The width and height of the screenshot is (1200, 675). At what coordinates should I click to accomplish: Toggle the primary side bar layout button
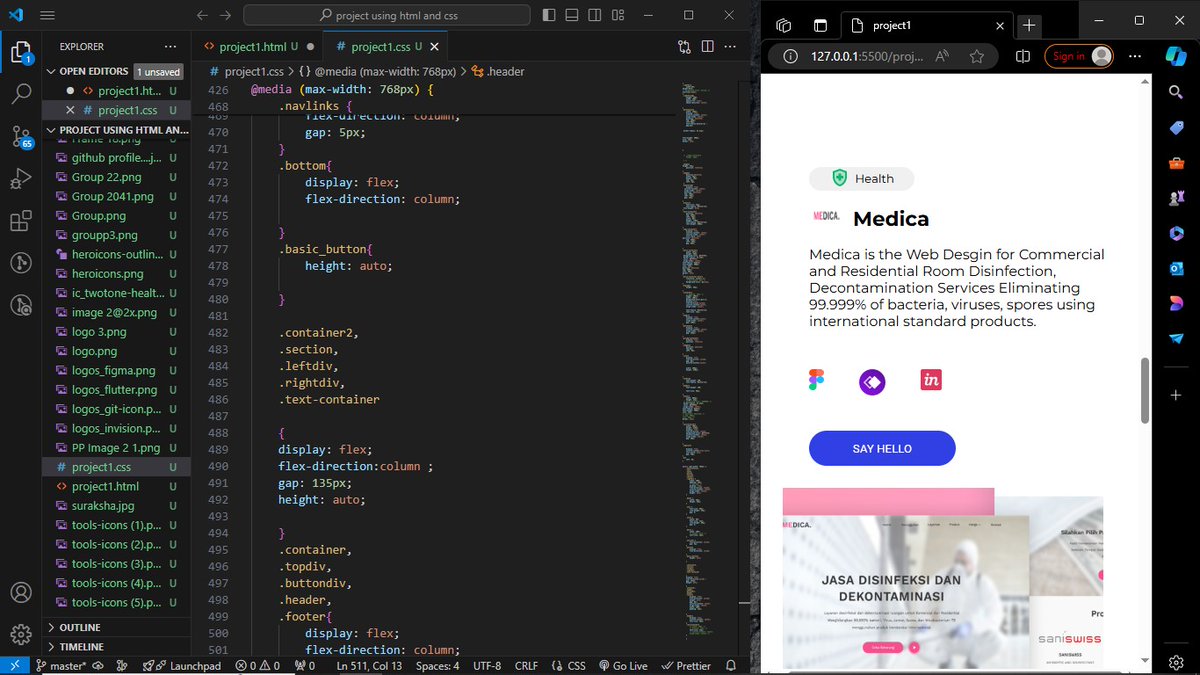(x=549, y=16)
